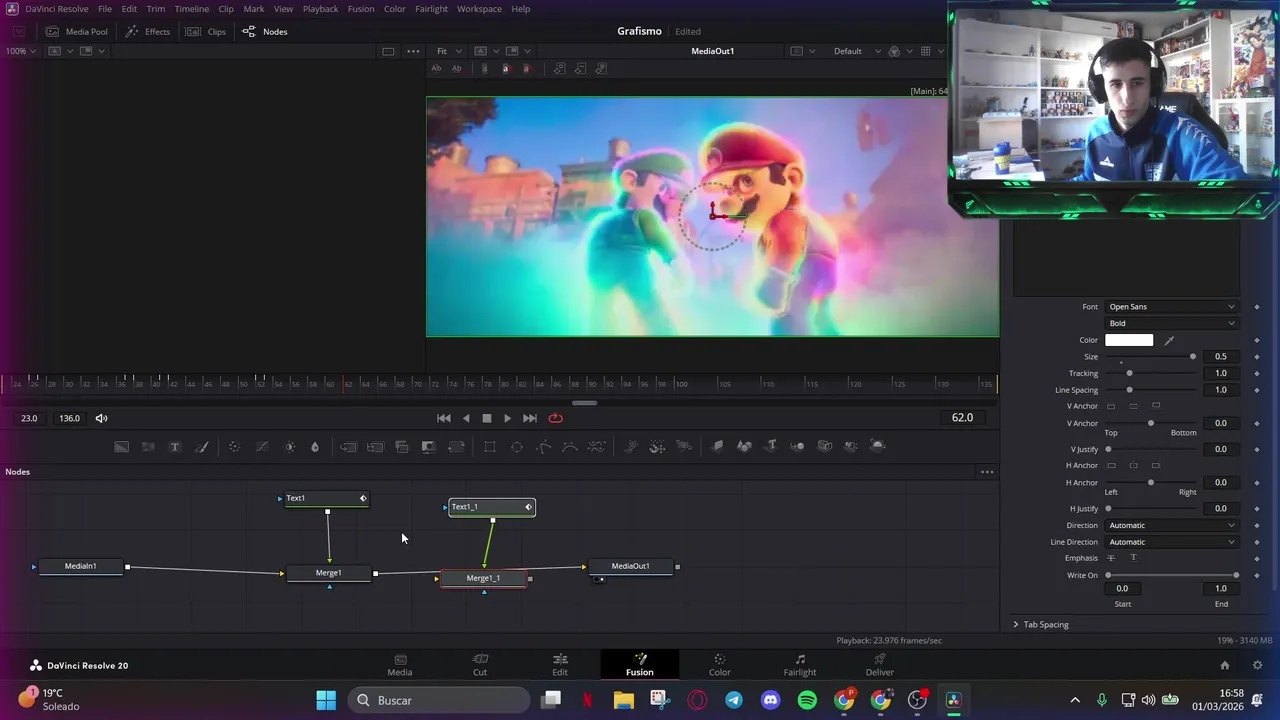Pick color with the eyedropper icon

(x=1169, y=340)
